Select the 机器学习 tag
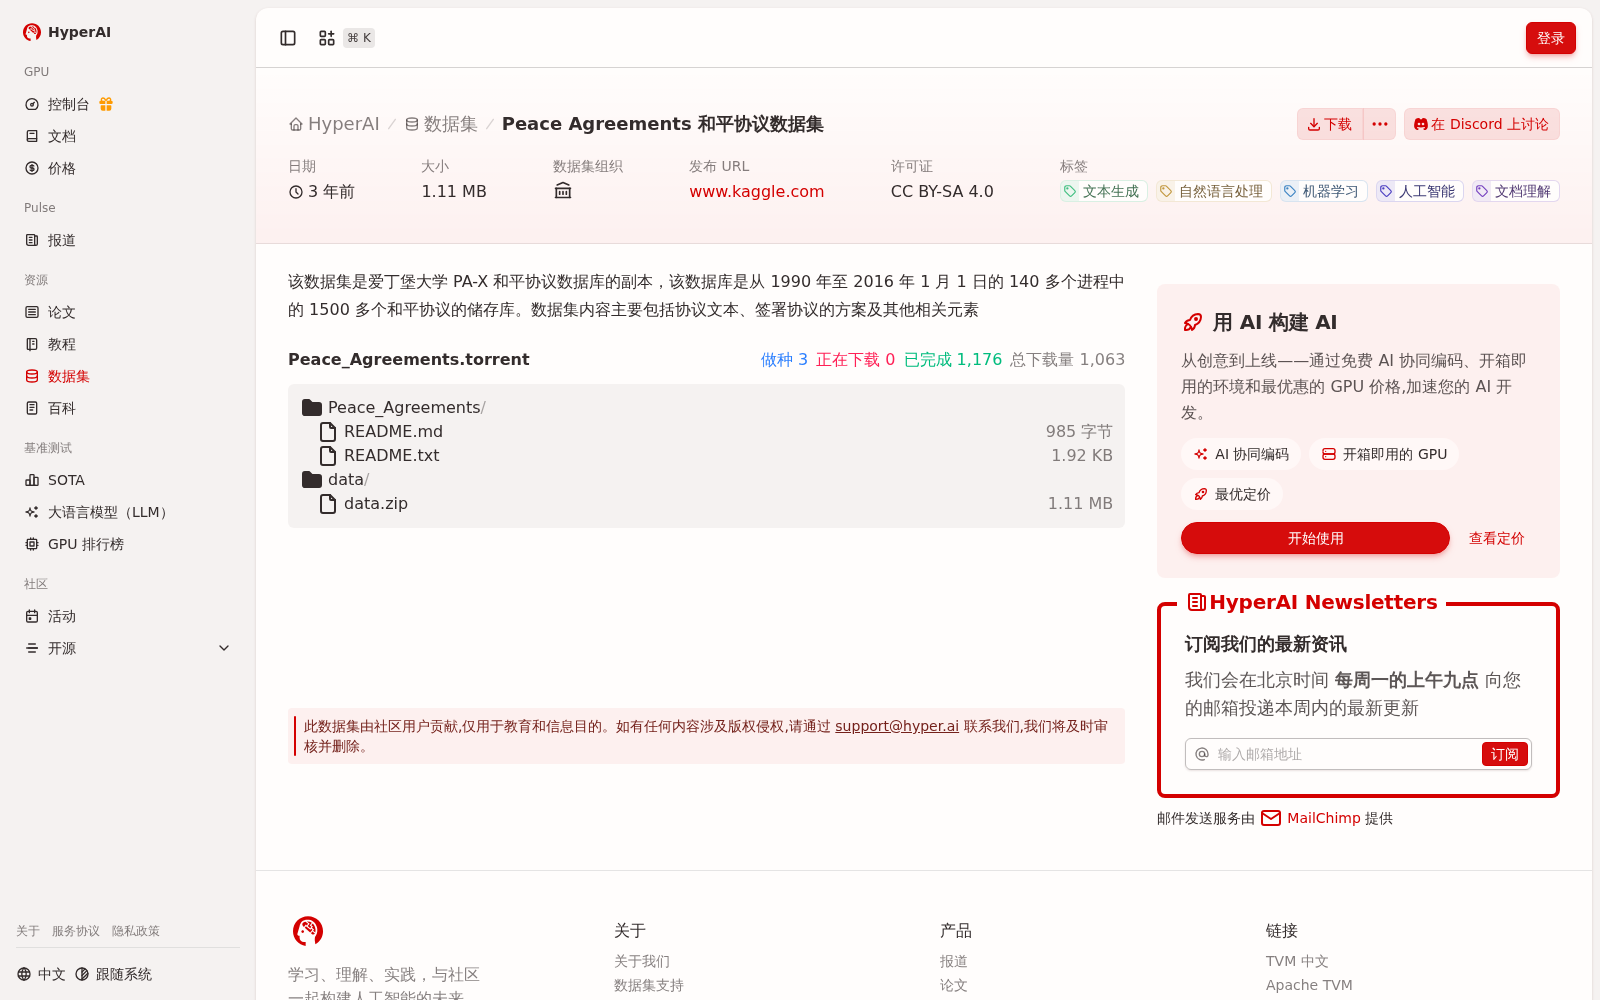The image size is (1600, 1000). click(x=1322, y=191)
